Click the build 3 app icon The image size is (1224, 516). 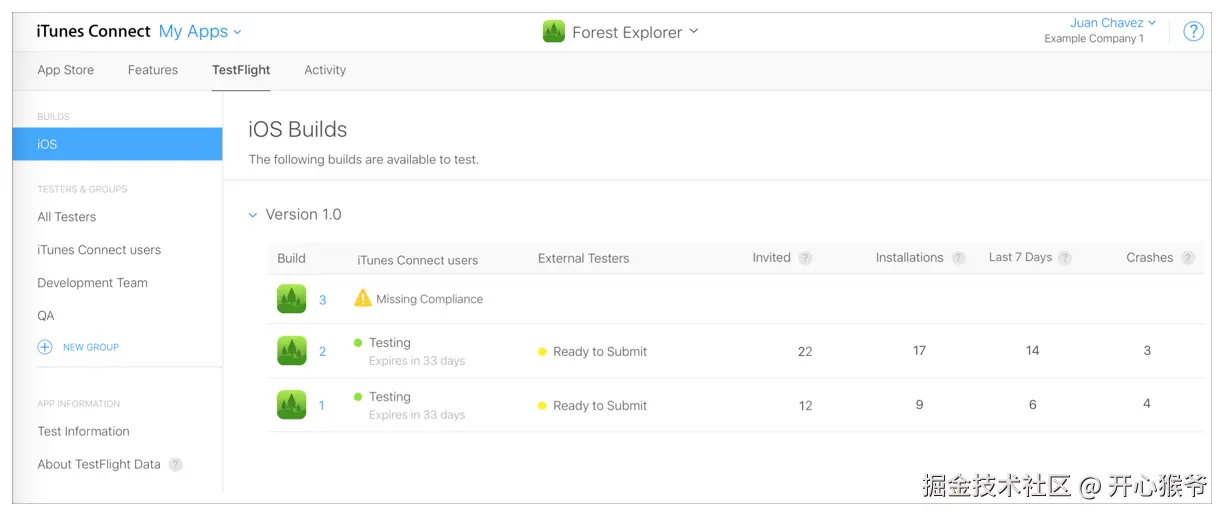click(292, 299)
